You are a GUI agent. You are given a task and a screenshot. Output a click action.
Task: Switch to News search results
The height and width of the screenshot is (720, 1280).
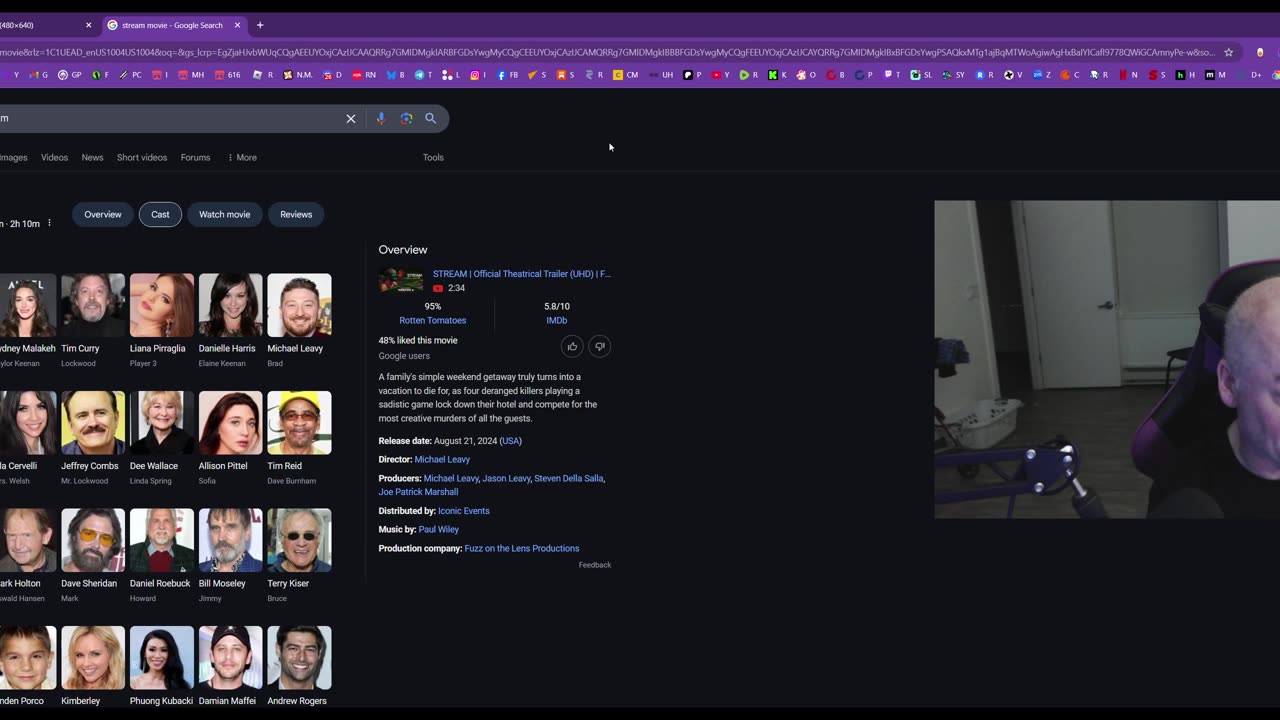92,157
